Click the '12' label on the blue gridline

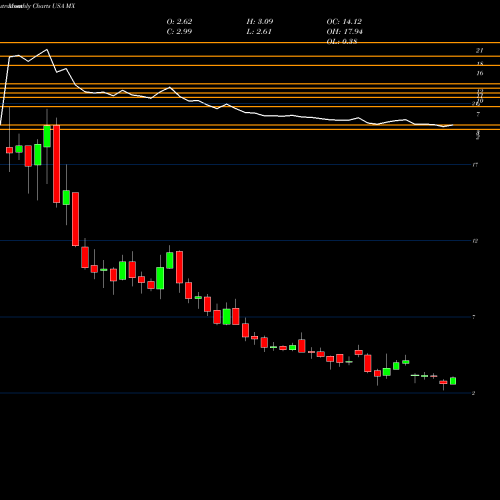[475, 241]
